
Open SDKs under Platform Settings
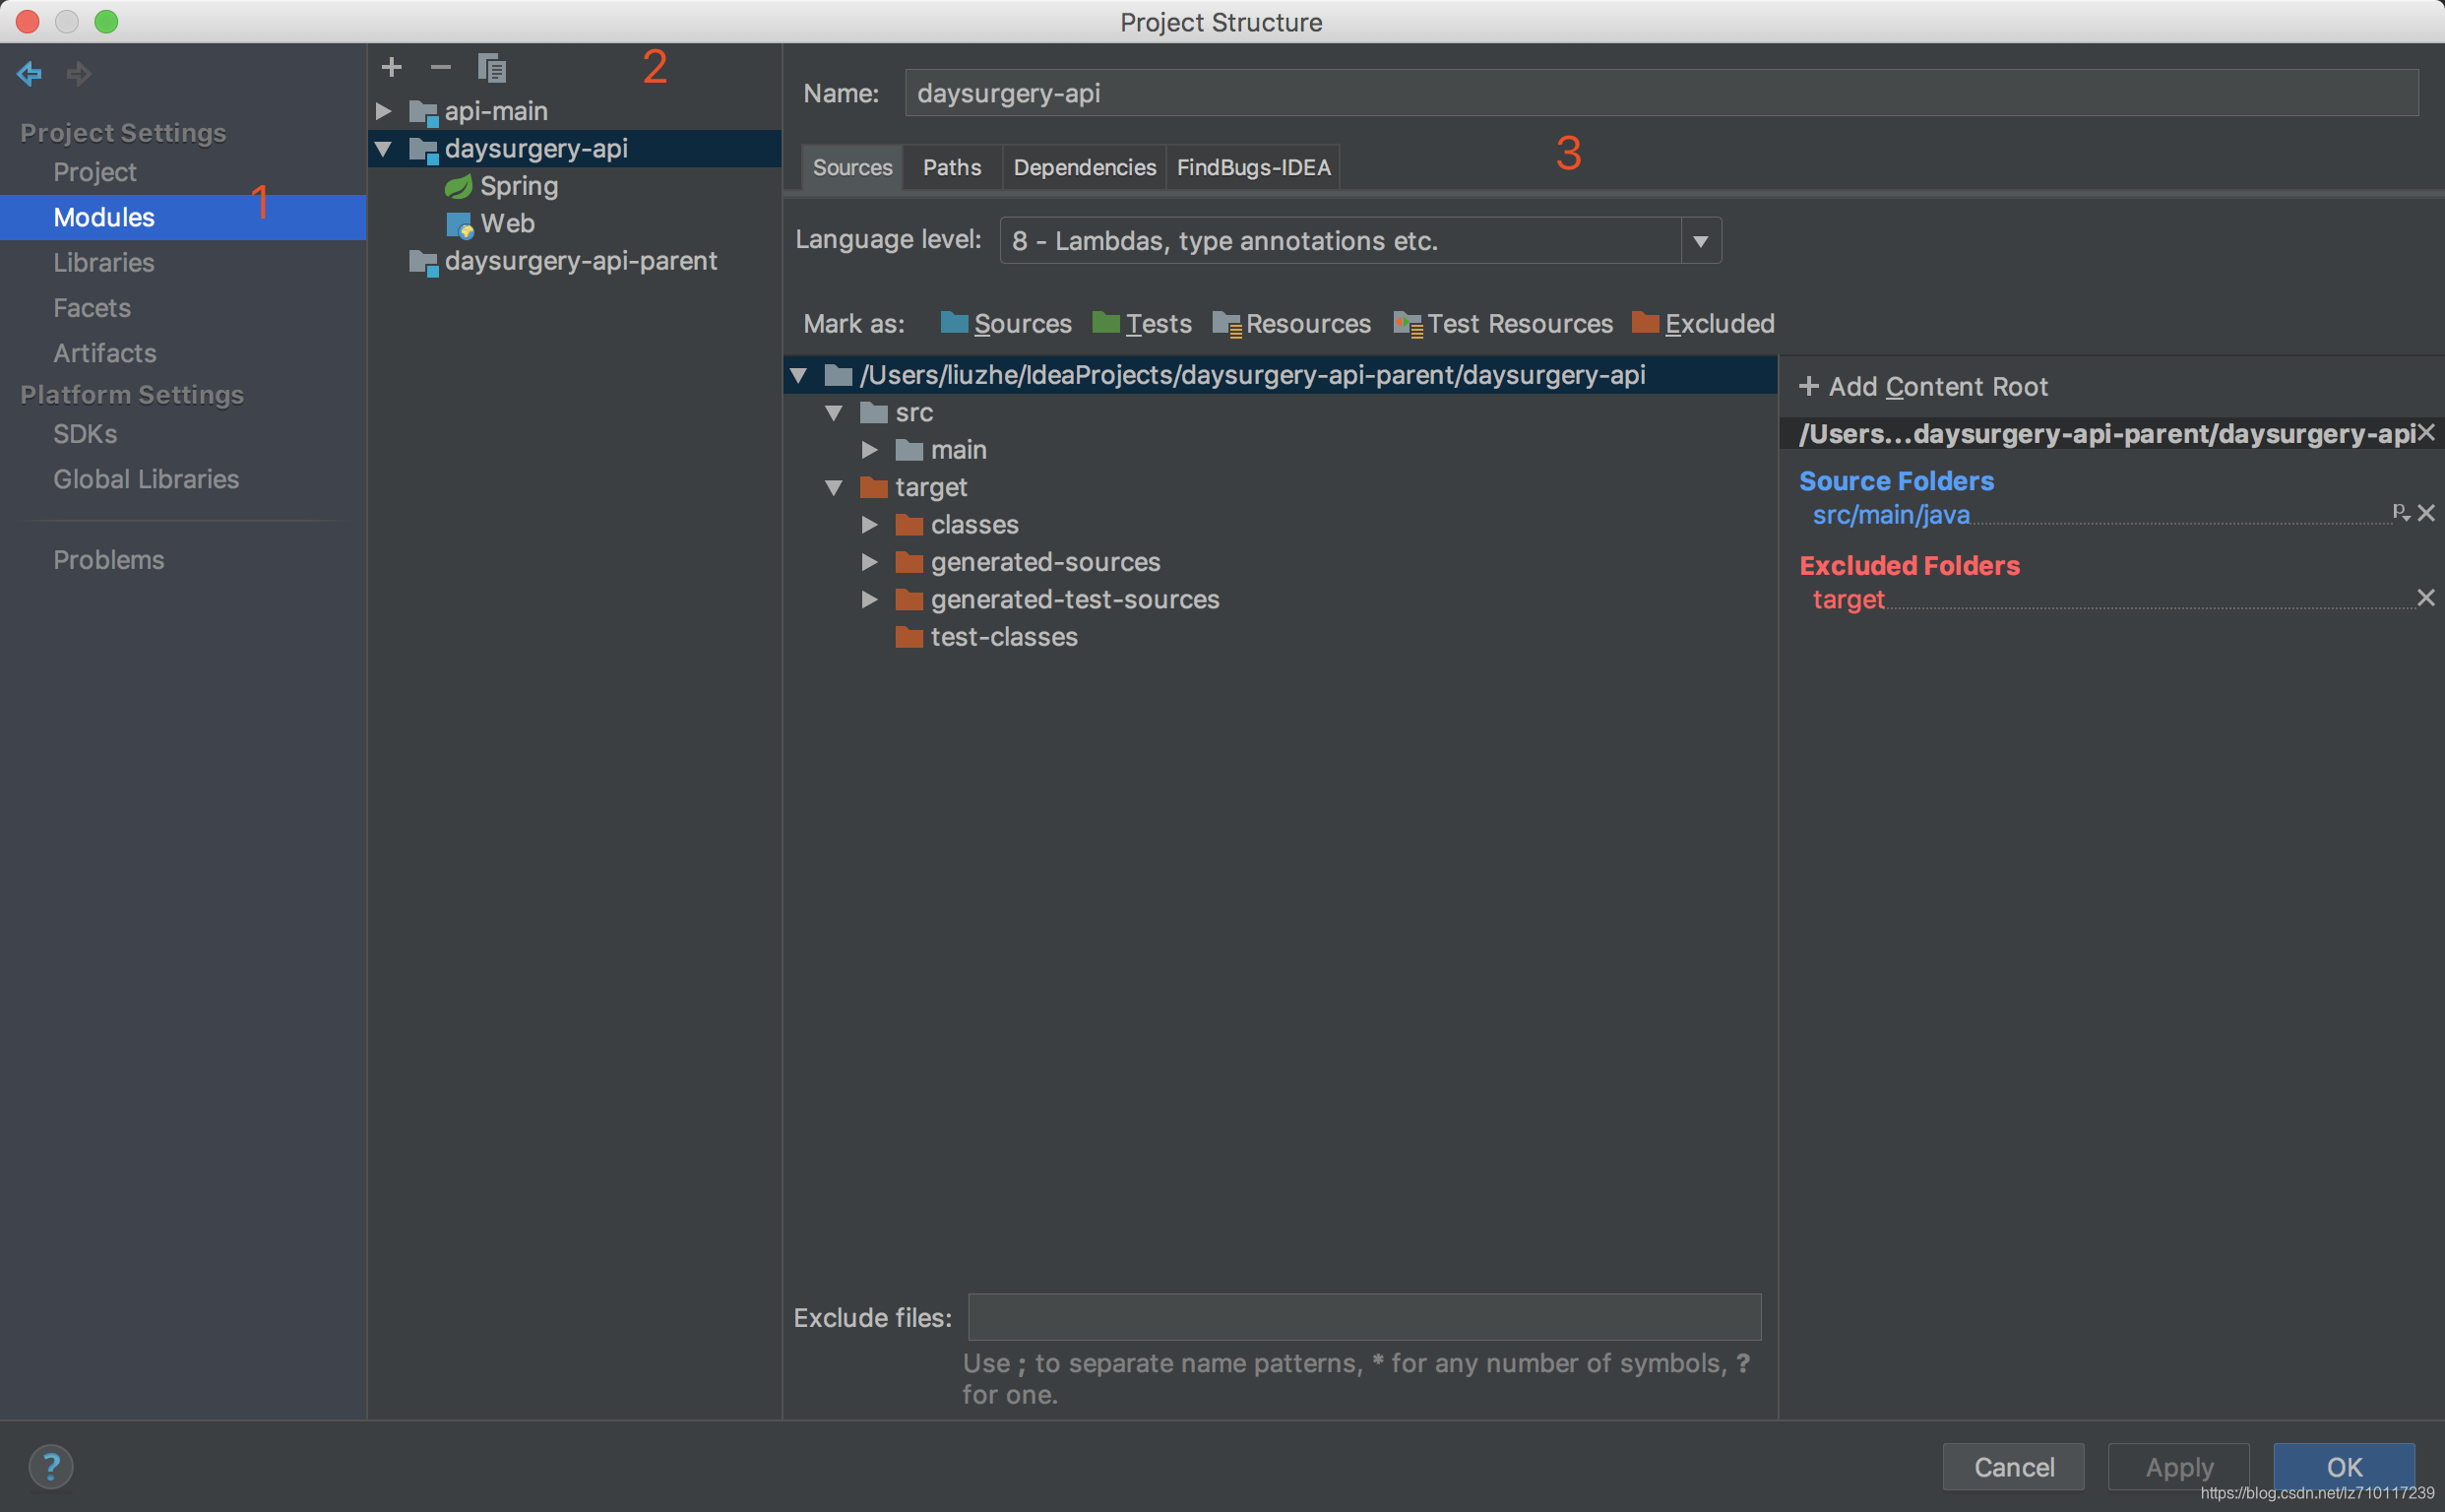(x=85, y=434)
